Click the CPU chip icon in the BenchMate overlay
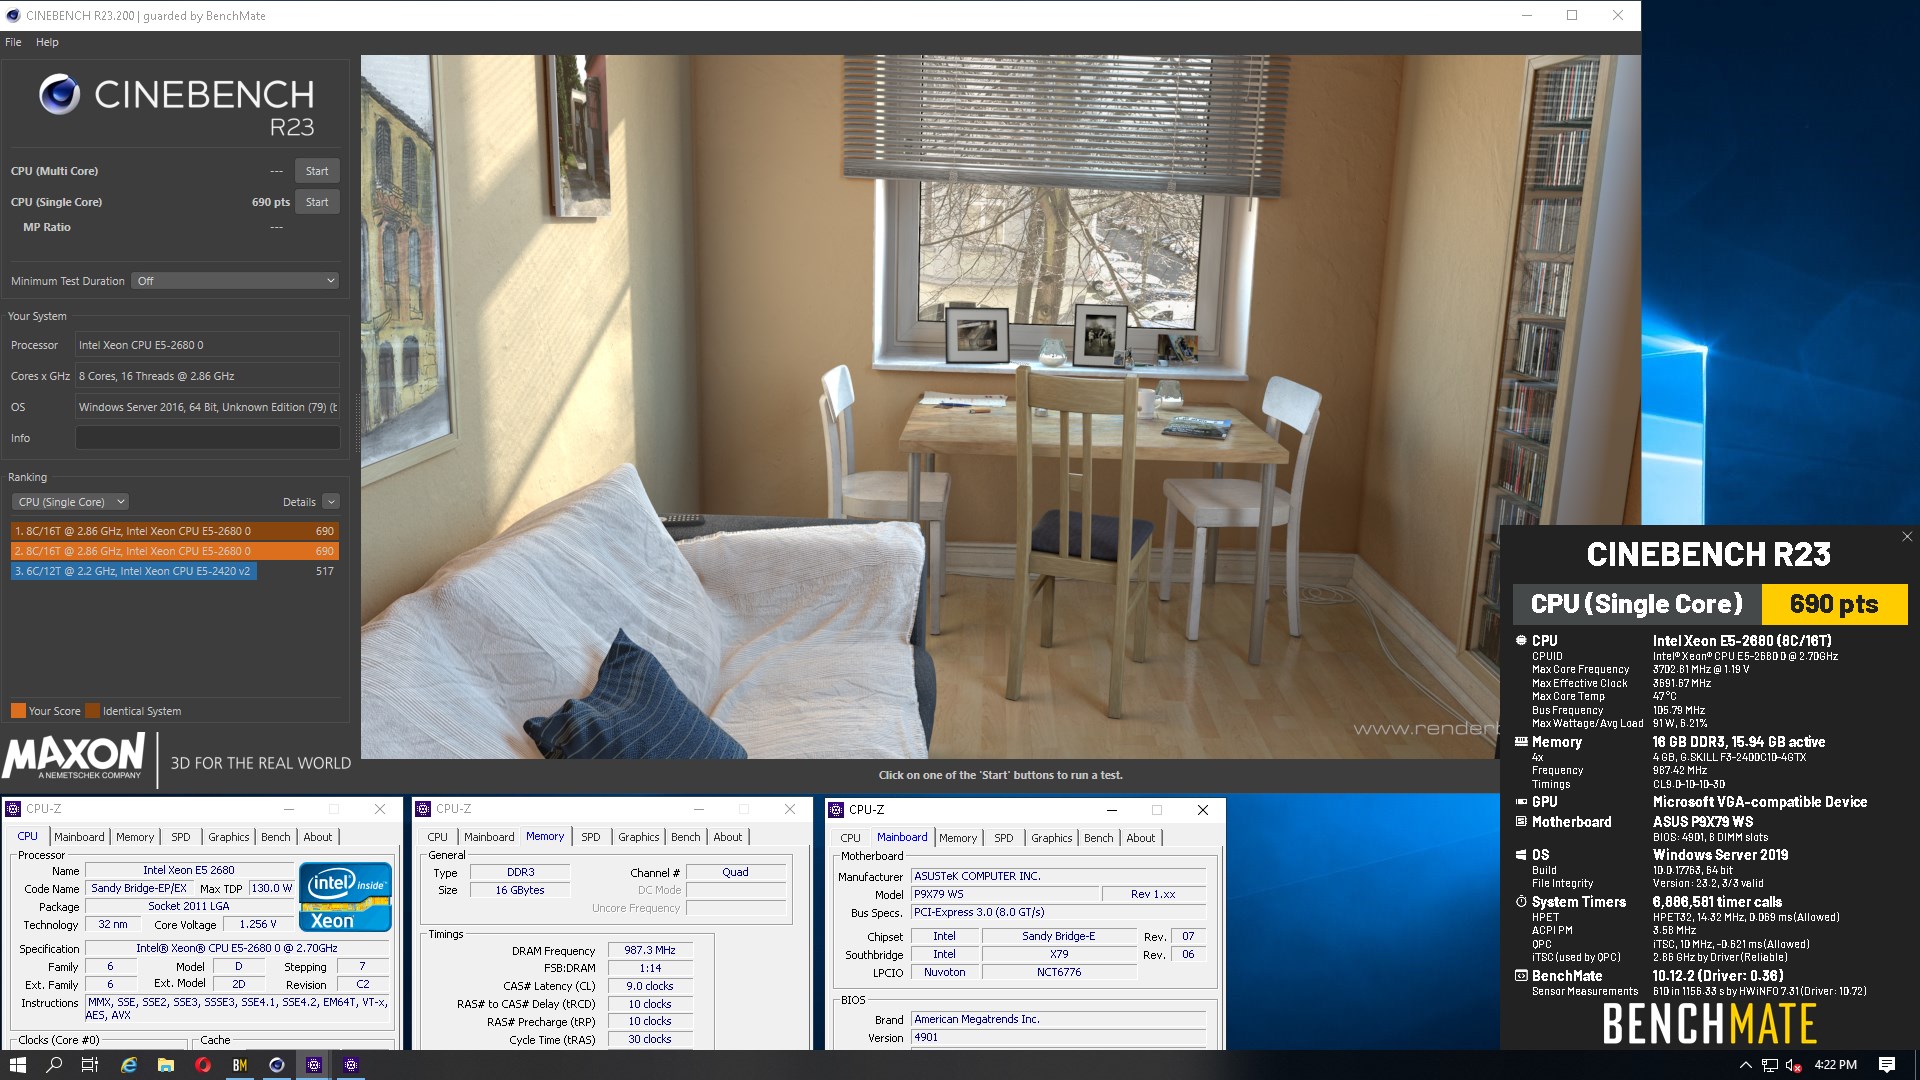The height and width of the screenshot is (1080, 1920). coord(1520,640)
